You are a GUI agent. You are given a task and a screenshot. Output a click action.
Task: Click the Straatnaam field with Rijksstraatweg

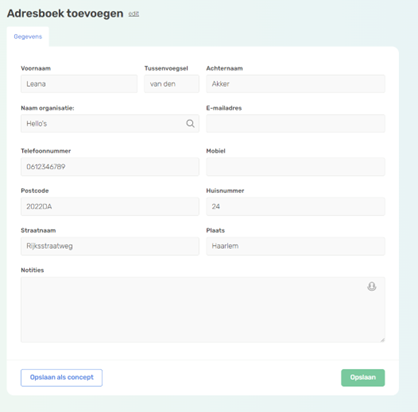pyautogui.click(x=110, y=246)
